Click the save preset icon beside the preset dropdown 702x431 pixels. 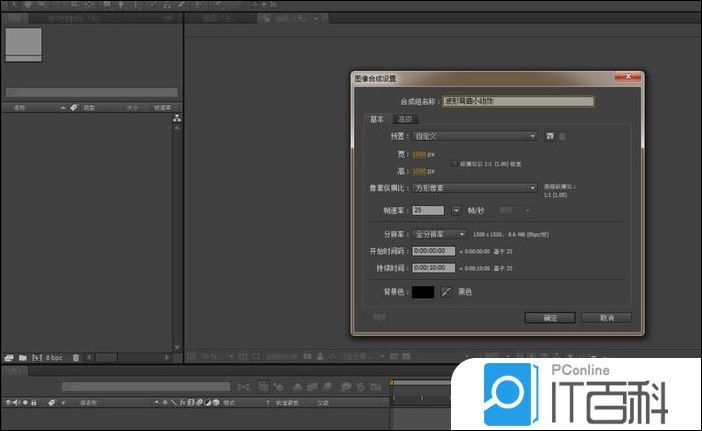point(550,136)
